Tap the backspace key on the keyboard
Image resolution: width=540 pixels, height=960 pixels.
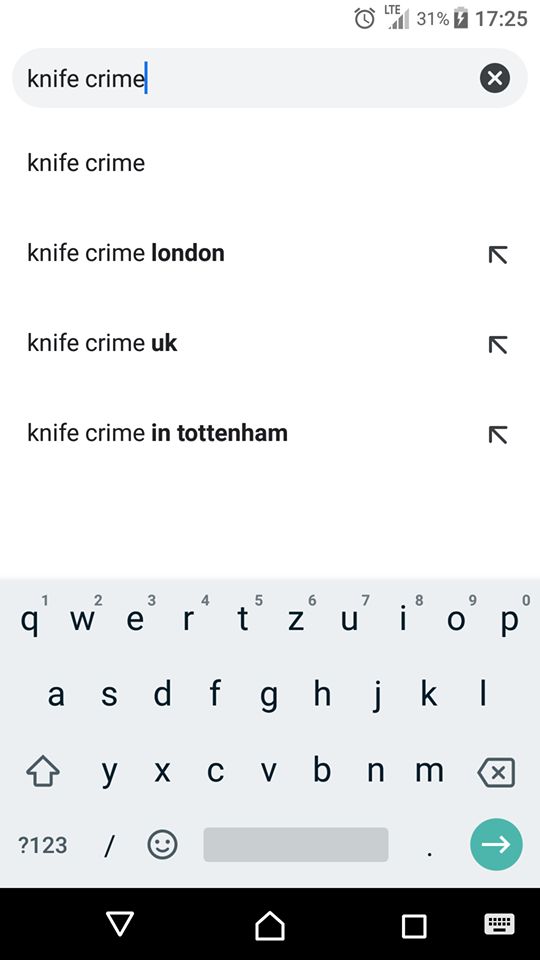coord(496,772)
